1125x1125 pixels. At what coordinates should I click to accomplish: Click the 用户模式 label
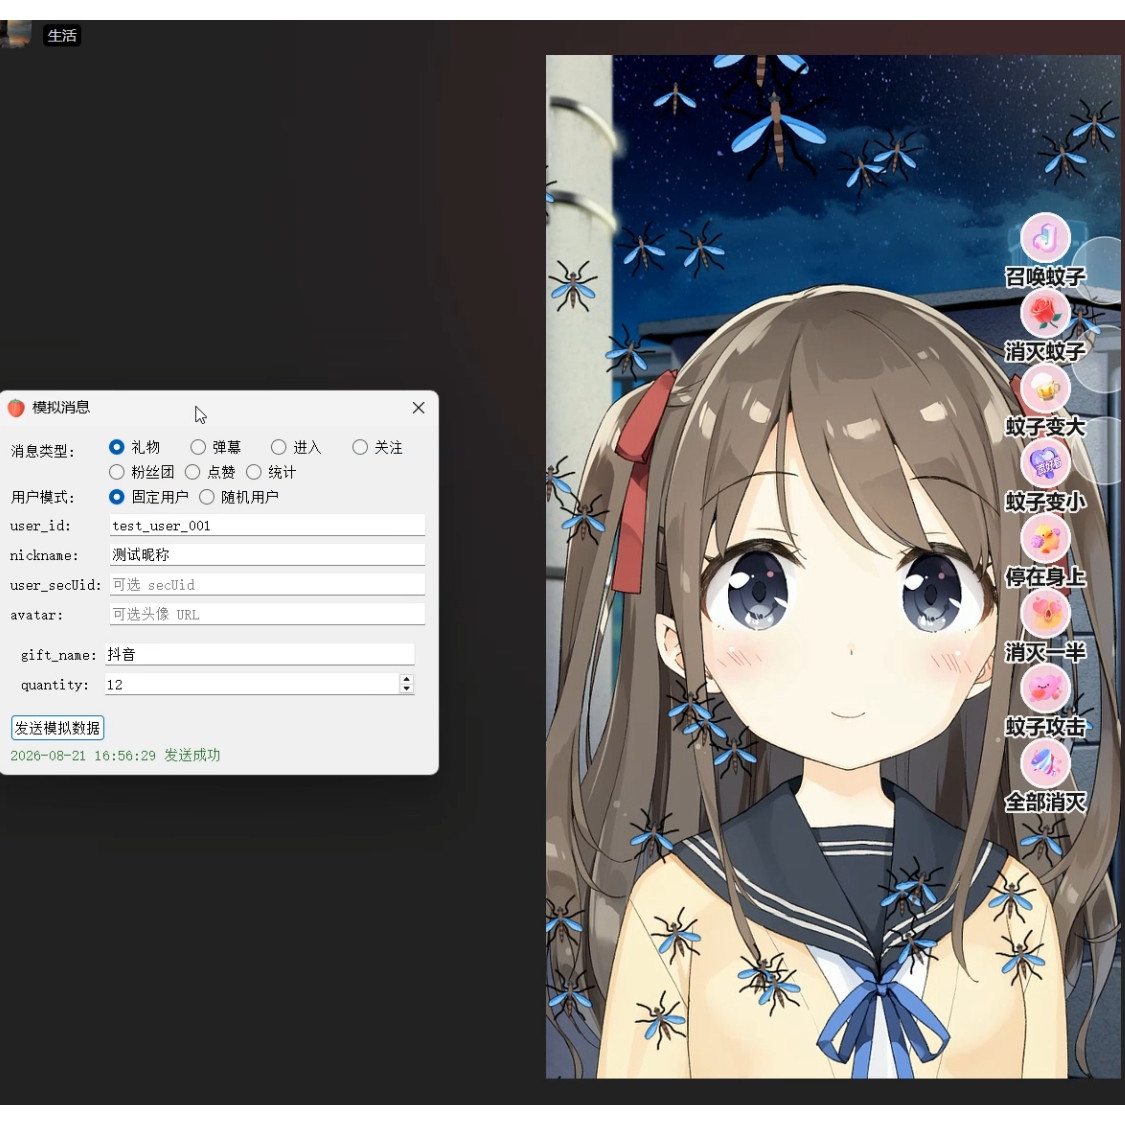42,496
